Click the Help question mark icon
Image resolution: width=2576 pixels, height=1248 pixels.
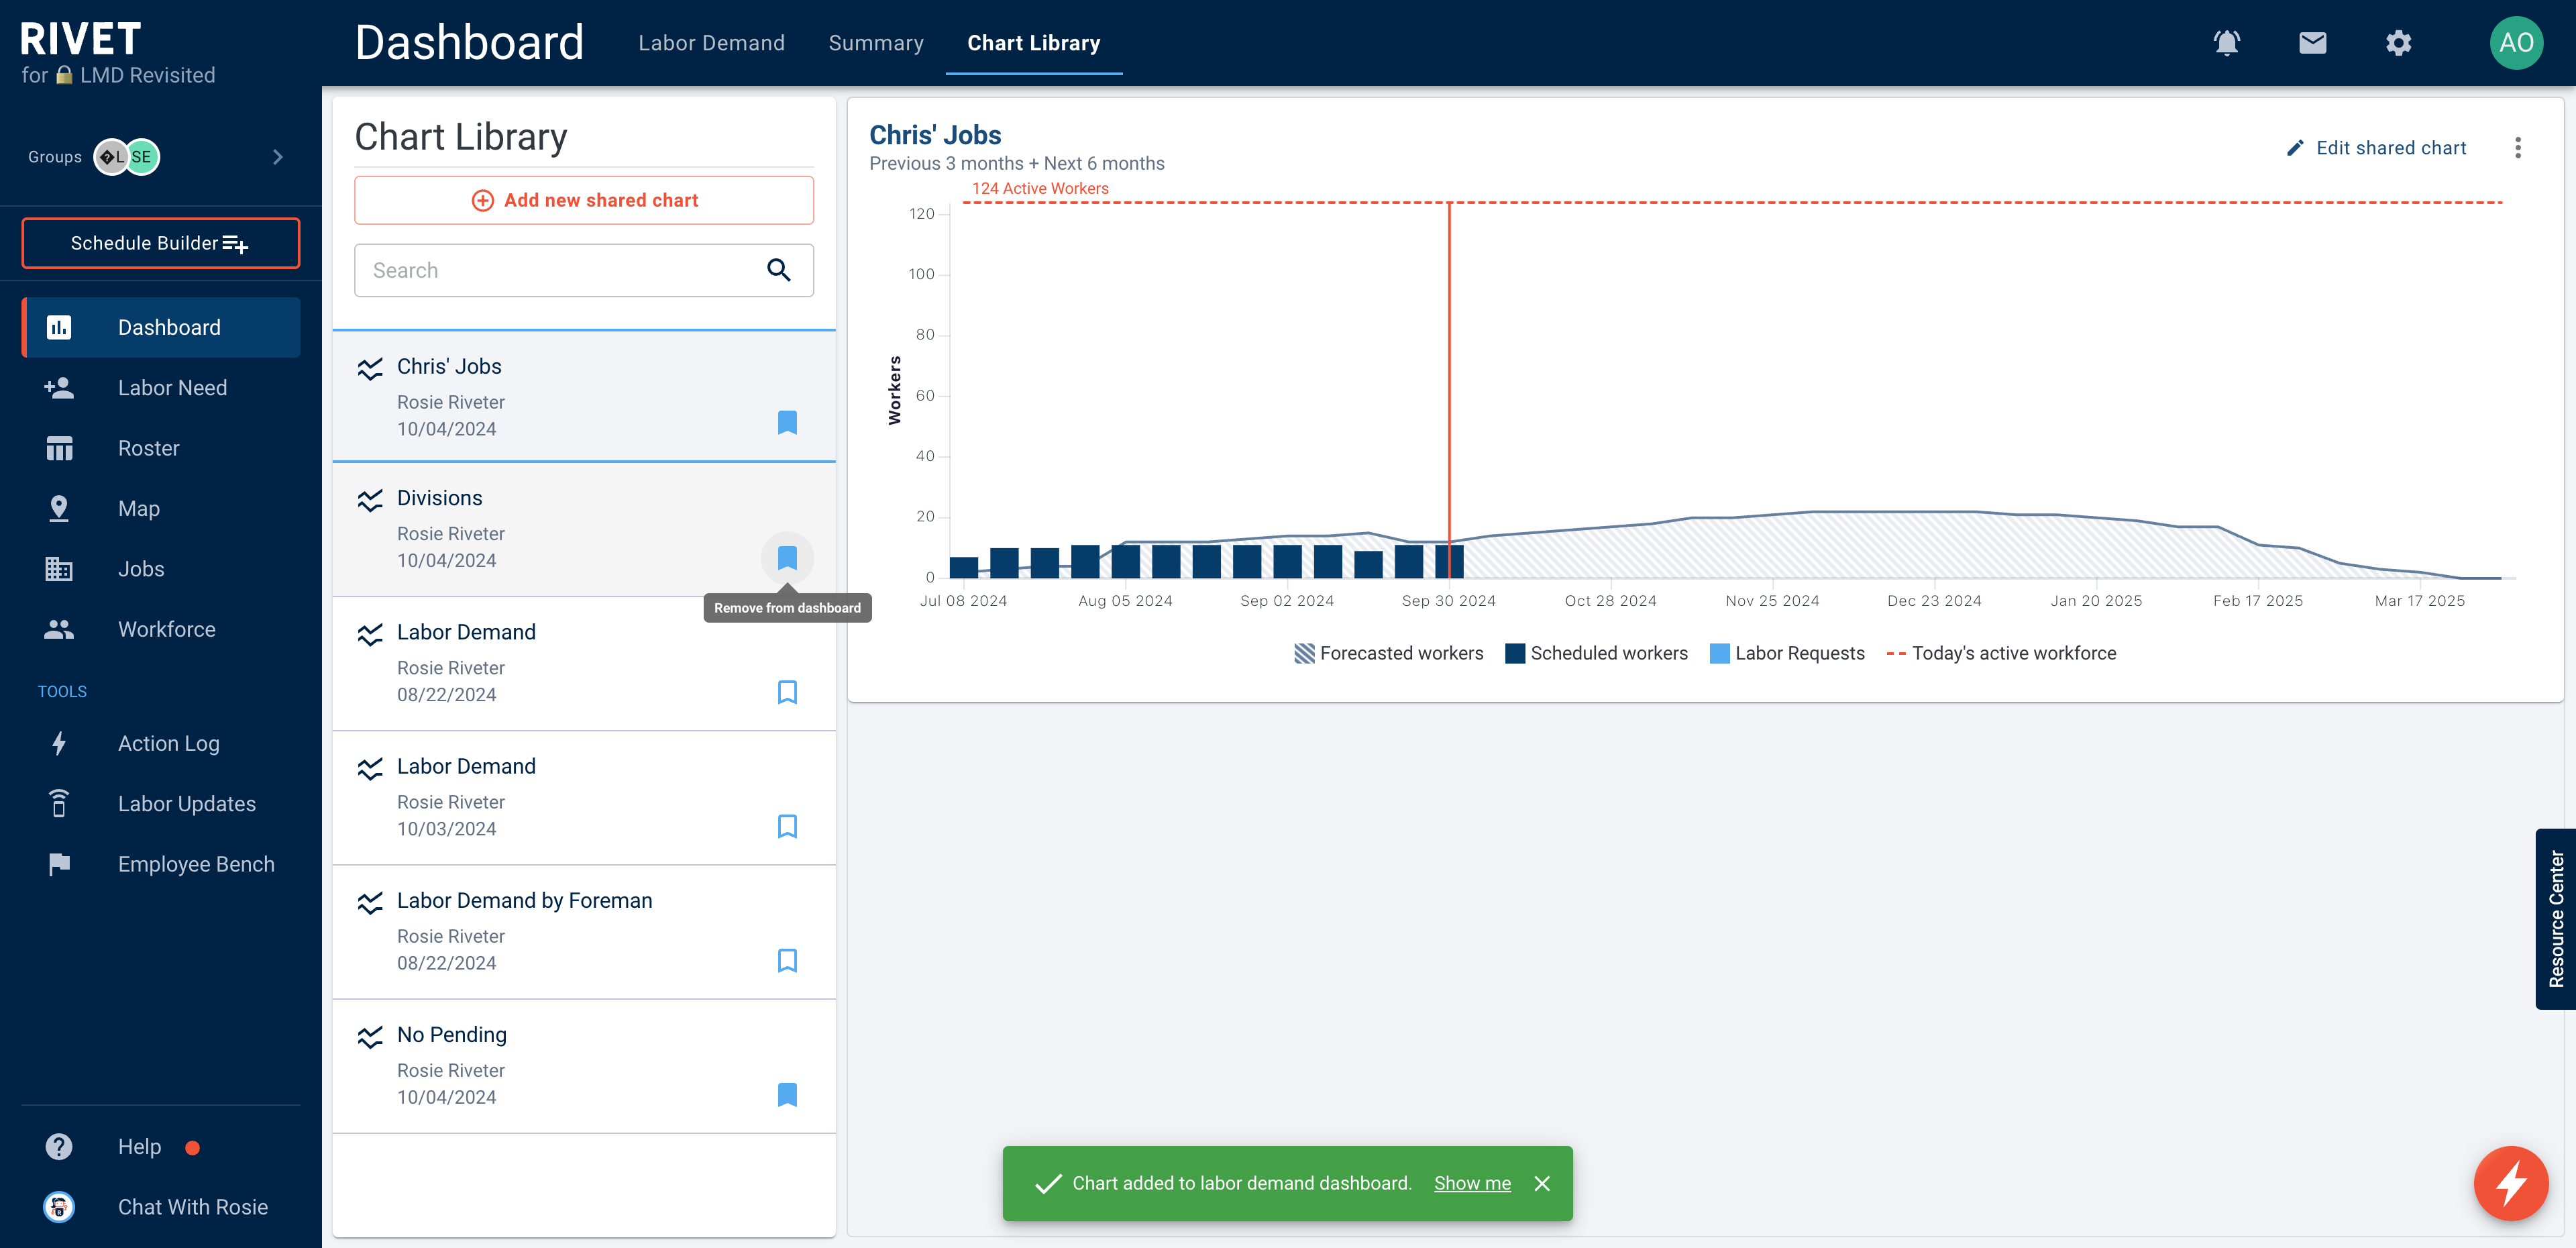[59, 1146]
